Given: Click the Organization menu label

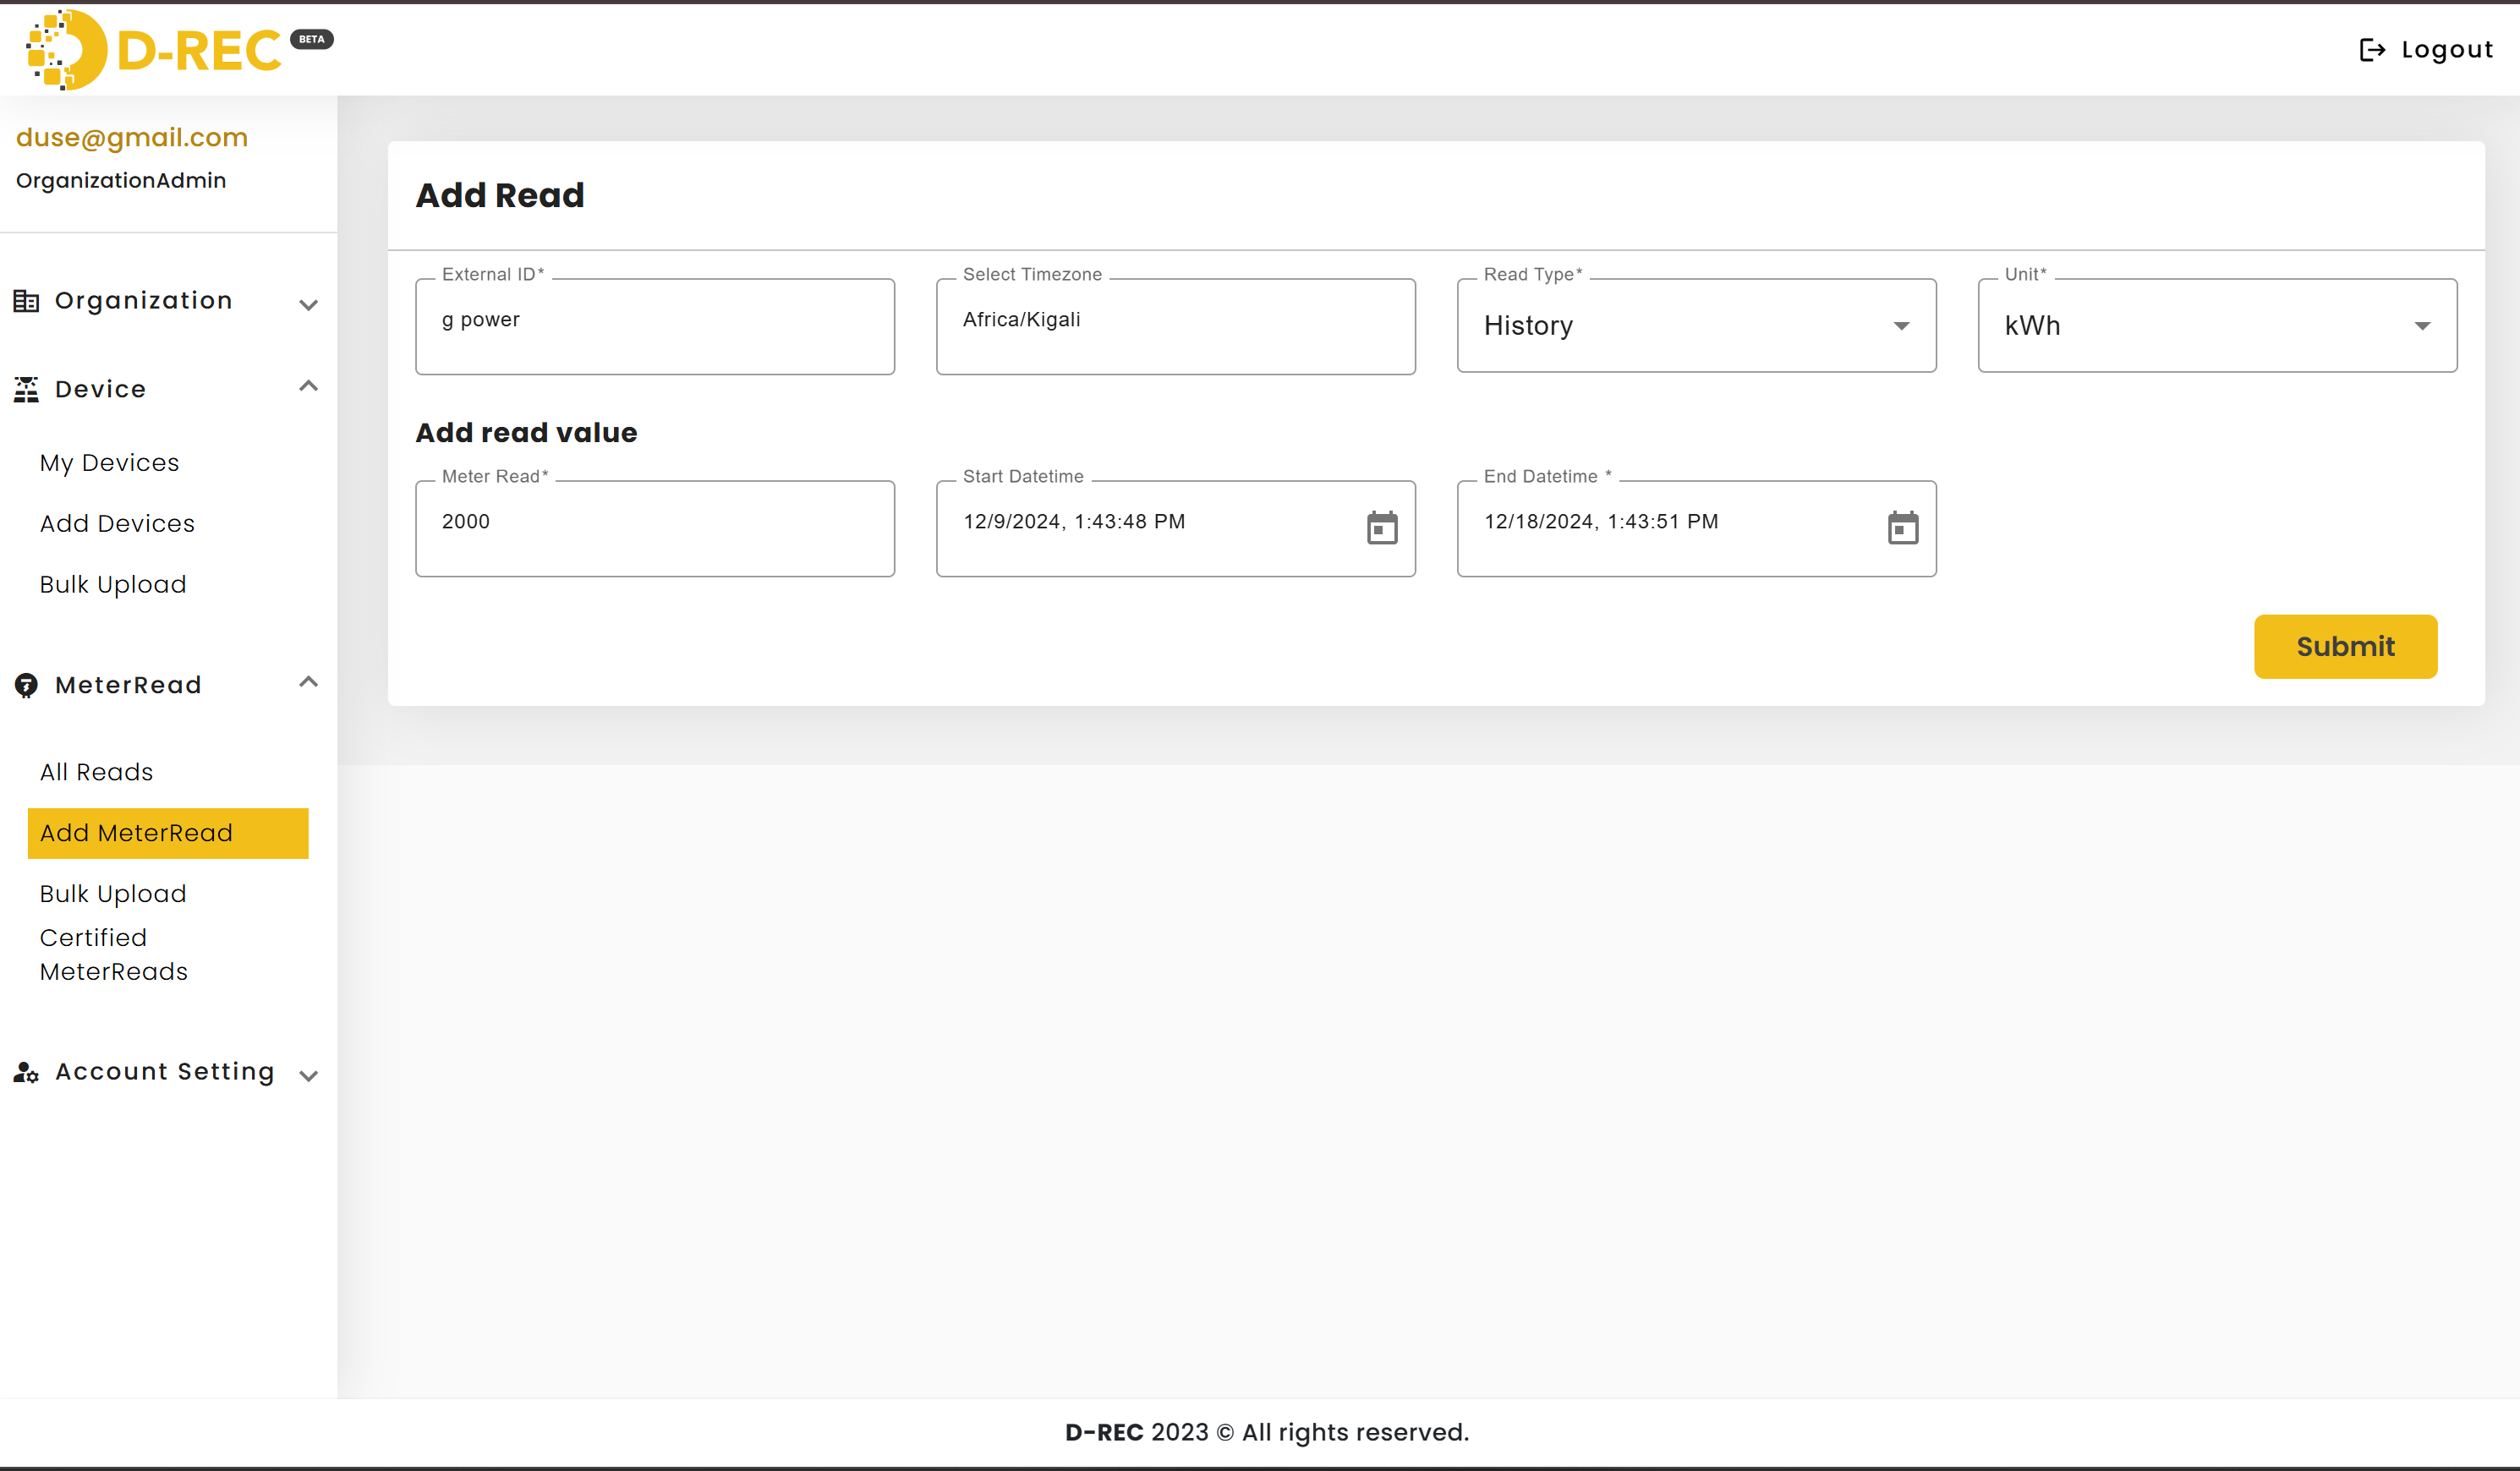Looking at the screenshot, I should coord(144,301).
